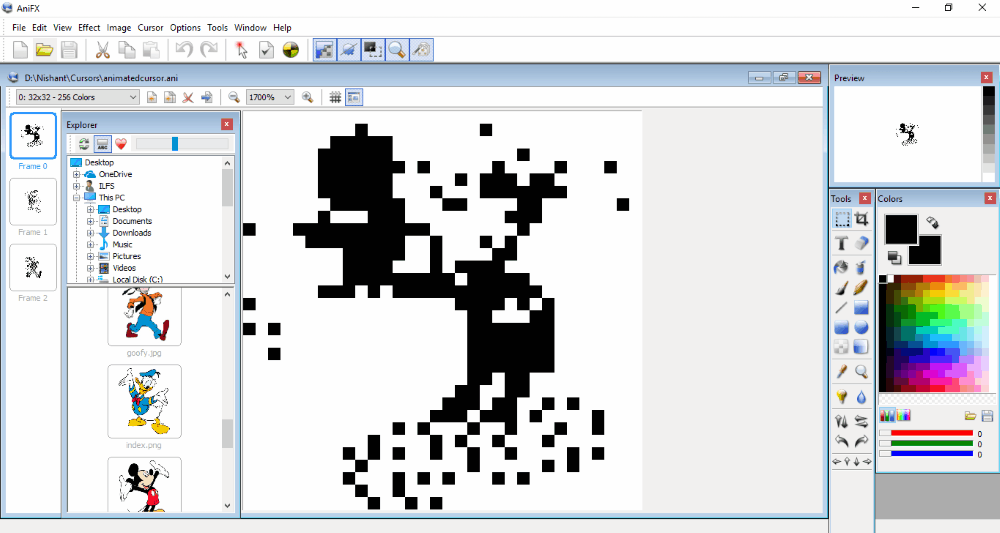
Task: Select the Eraser tool
Action: click(861, 243)
